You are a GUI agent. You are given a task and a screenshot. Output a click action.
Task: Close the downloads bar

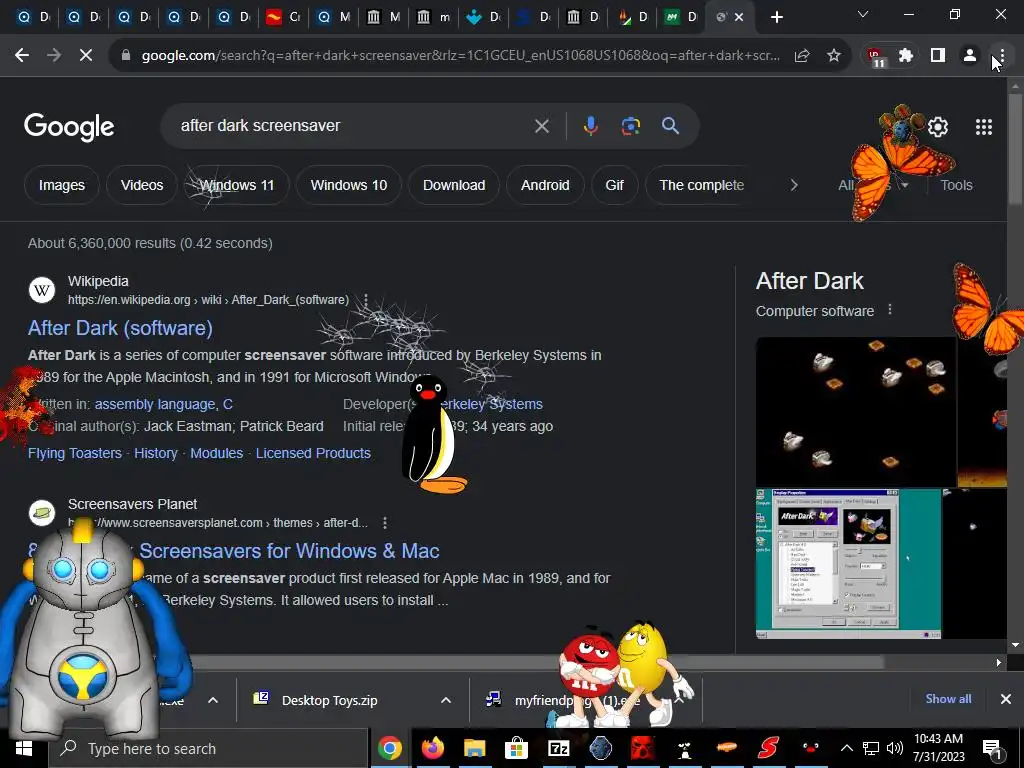click(x=1006, y=699)
